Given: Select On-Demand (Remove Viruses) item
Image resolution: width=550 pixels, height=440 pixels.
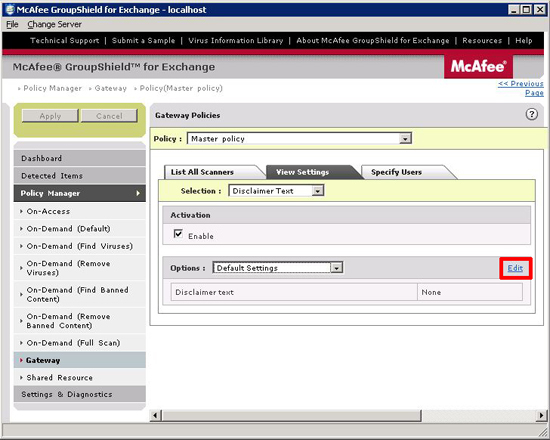Looking at the screenshot, I should tap(80, 268).
